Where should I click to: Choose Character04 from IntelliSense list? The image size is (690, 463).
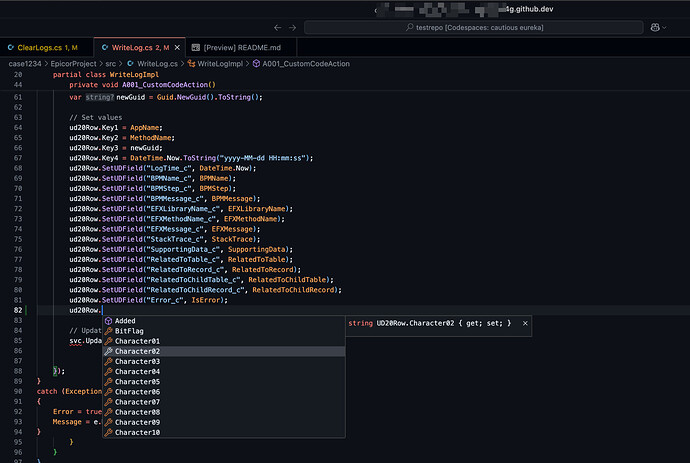click(x=224, y=371)
